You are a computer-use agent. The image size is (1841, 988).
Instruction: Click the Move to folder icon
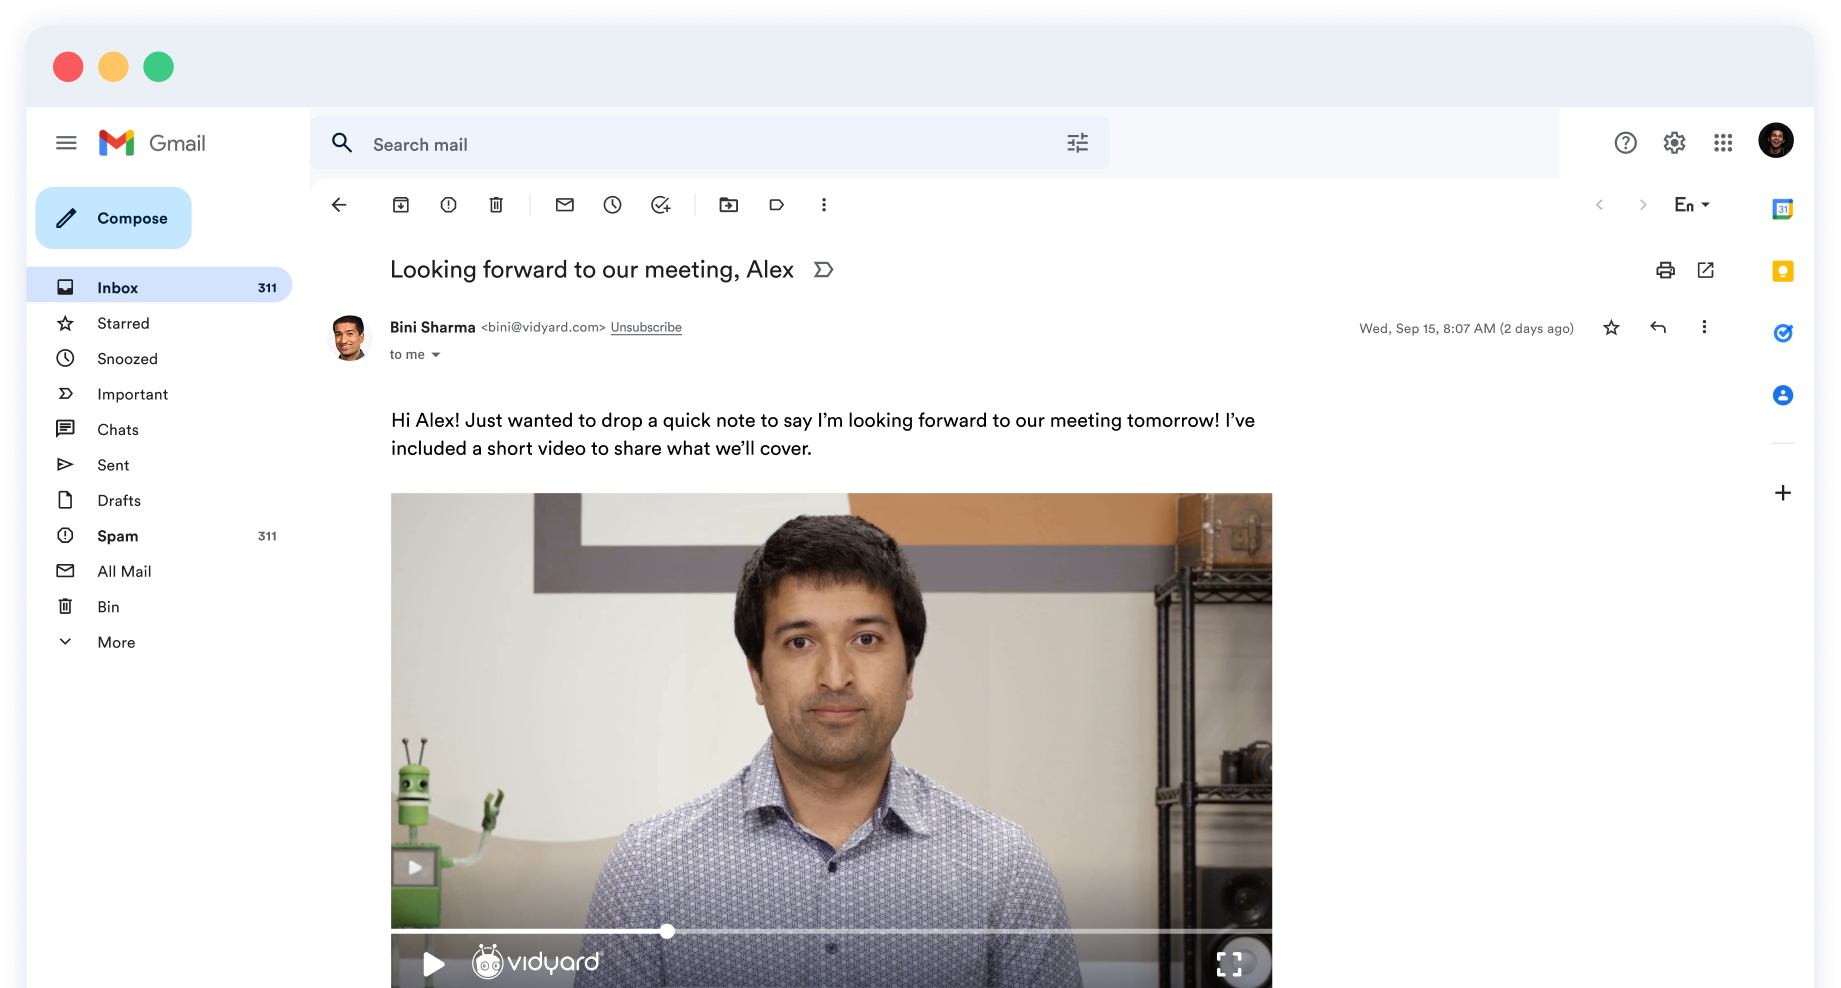[729, 205]
